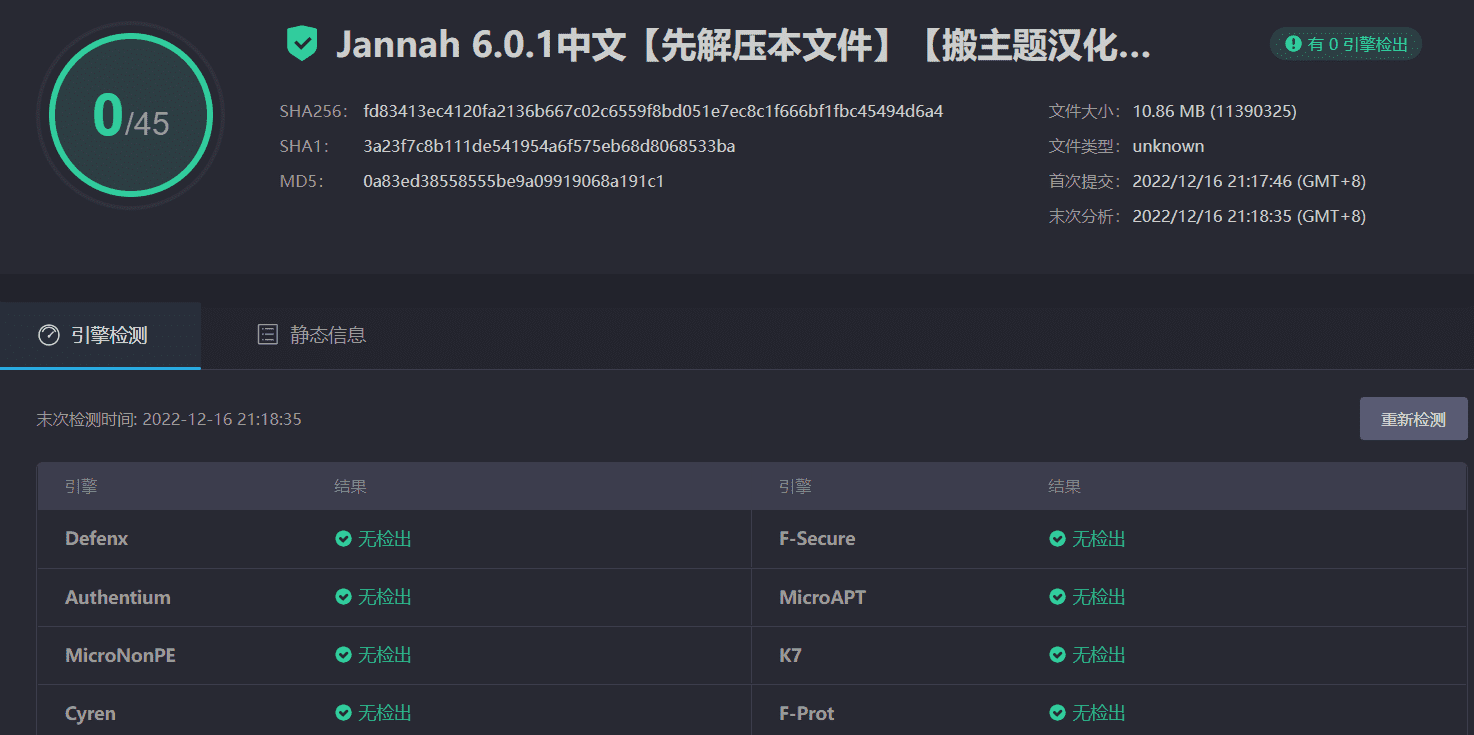
Task: Click the 0/45 detection score circle
Action: [x=131, y=115]
